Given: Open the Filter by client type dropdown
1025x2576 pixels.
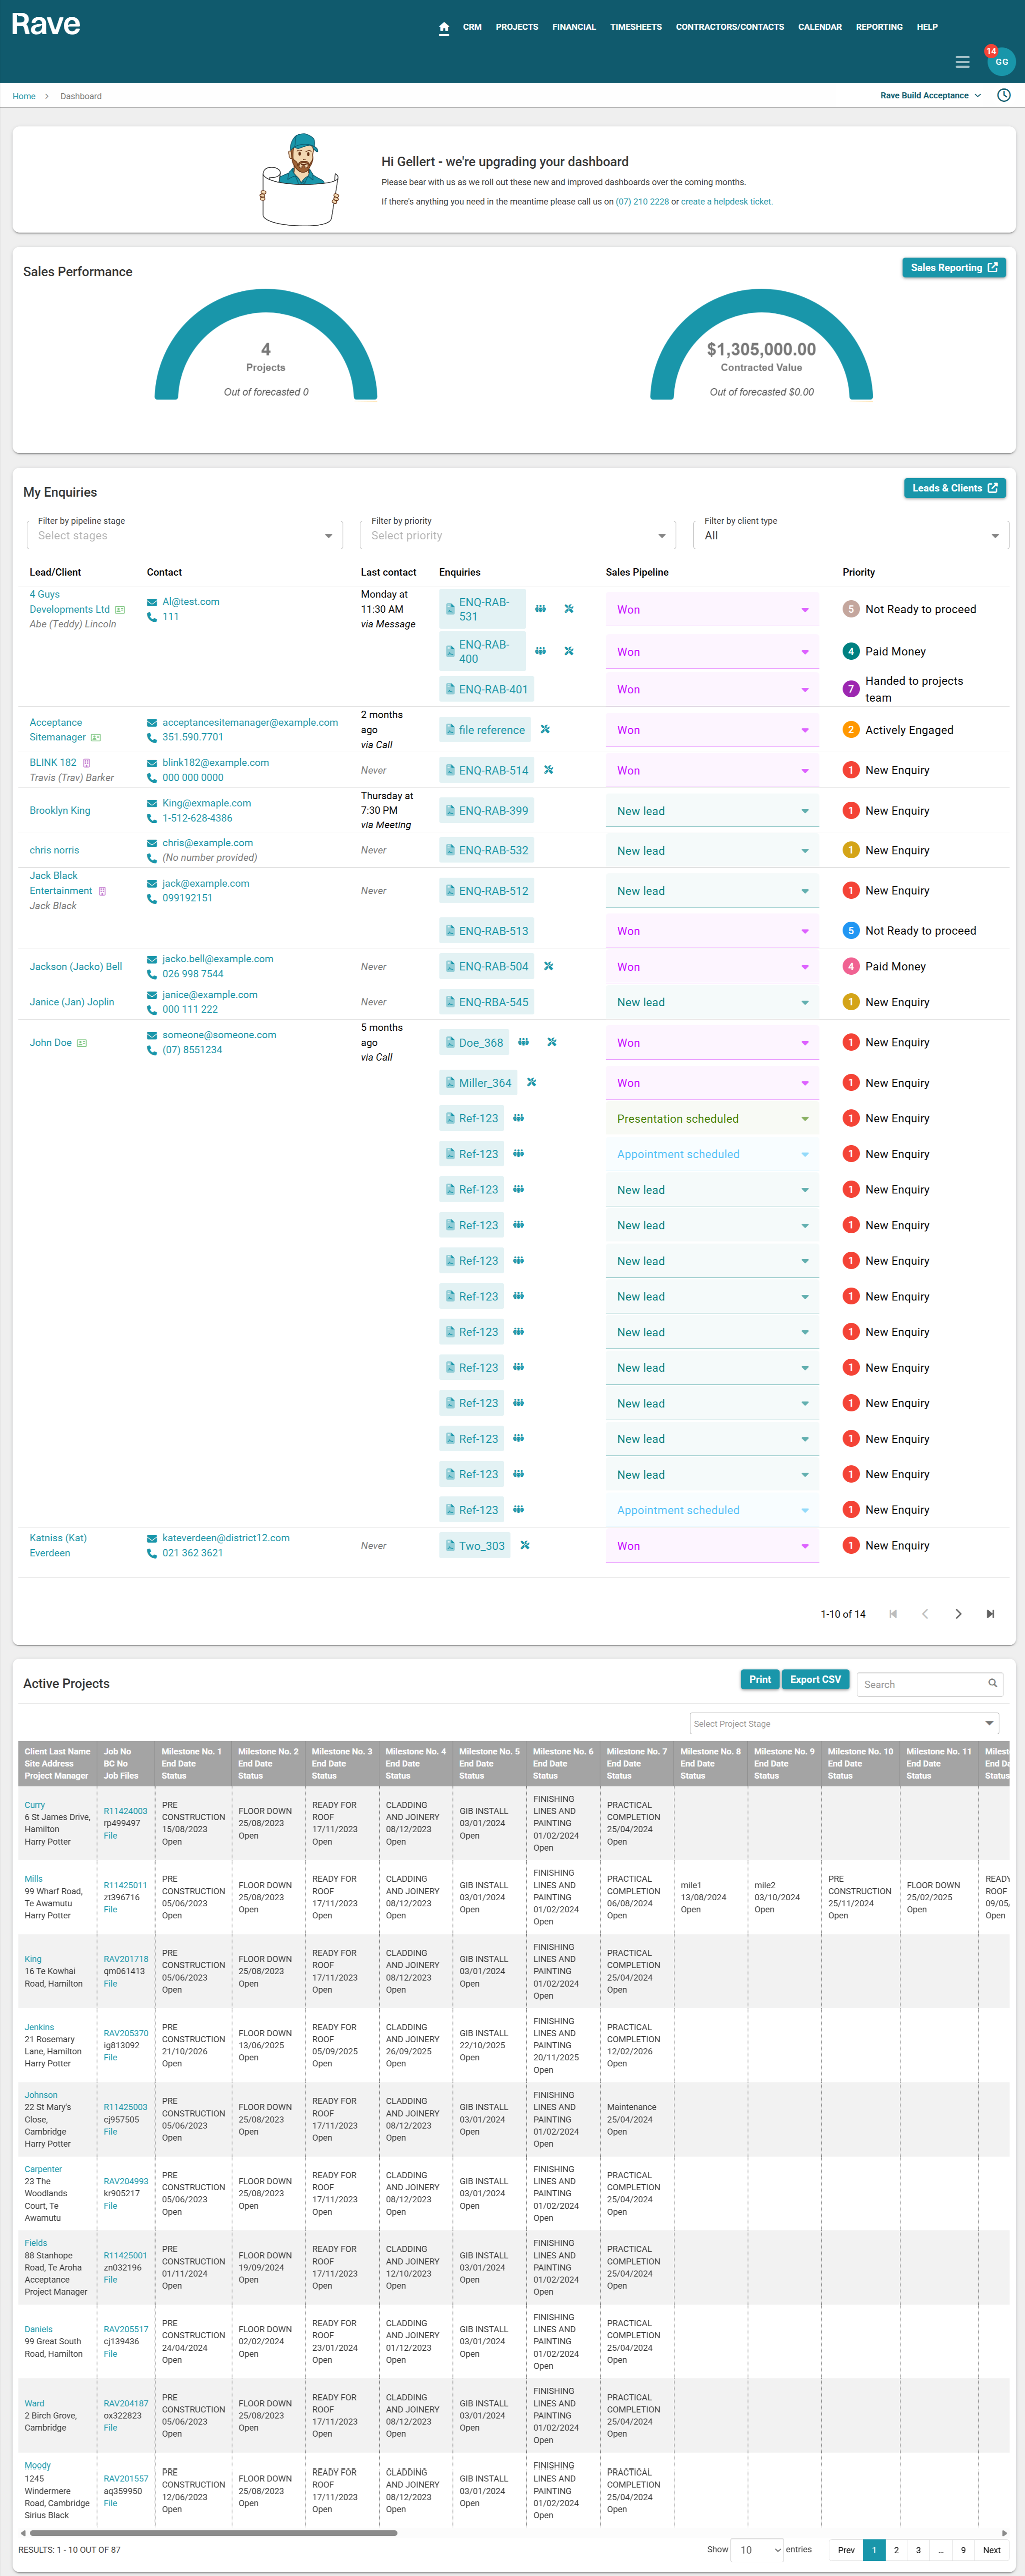Looking at the screenshot, I should [x=851, y=536].
